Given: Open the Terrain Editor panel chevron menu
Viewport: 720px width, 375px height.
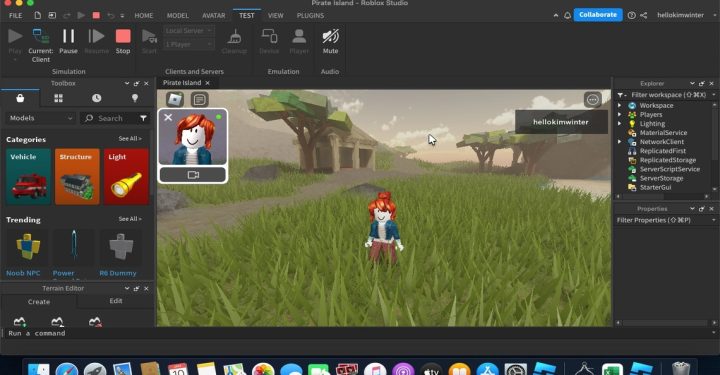Looking at the screenshot, I should pyautogui.click(x=127, y=288).
